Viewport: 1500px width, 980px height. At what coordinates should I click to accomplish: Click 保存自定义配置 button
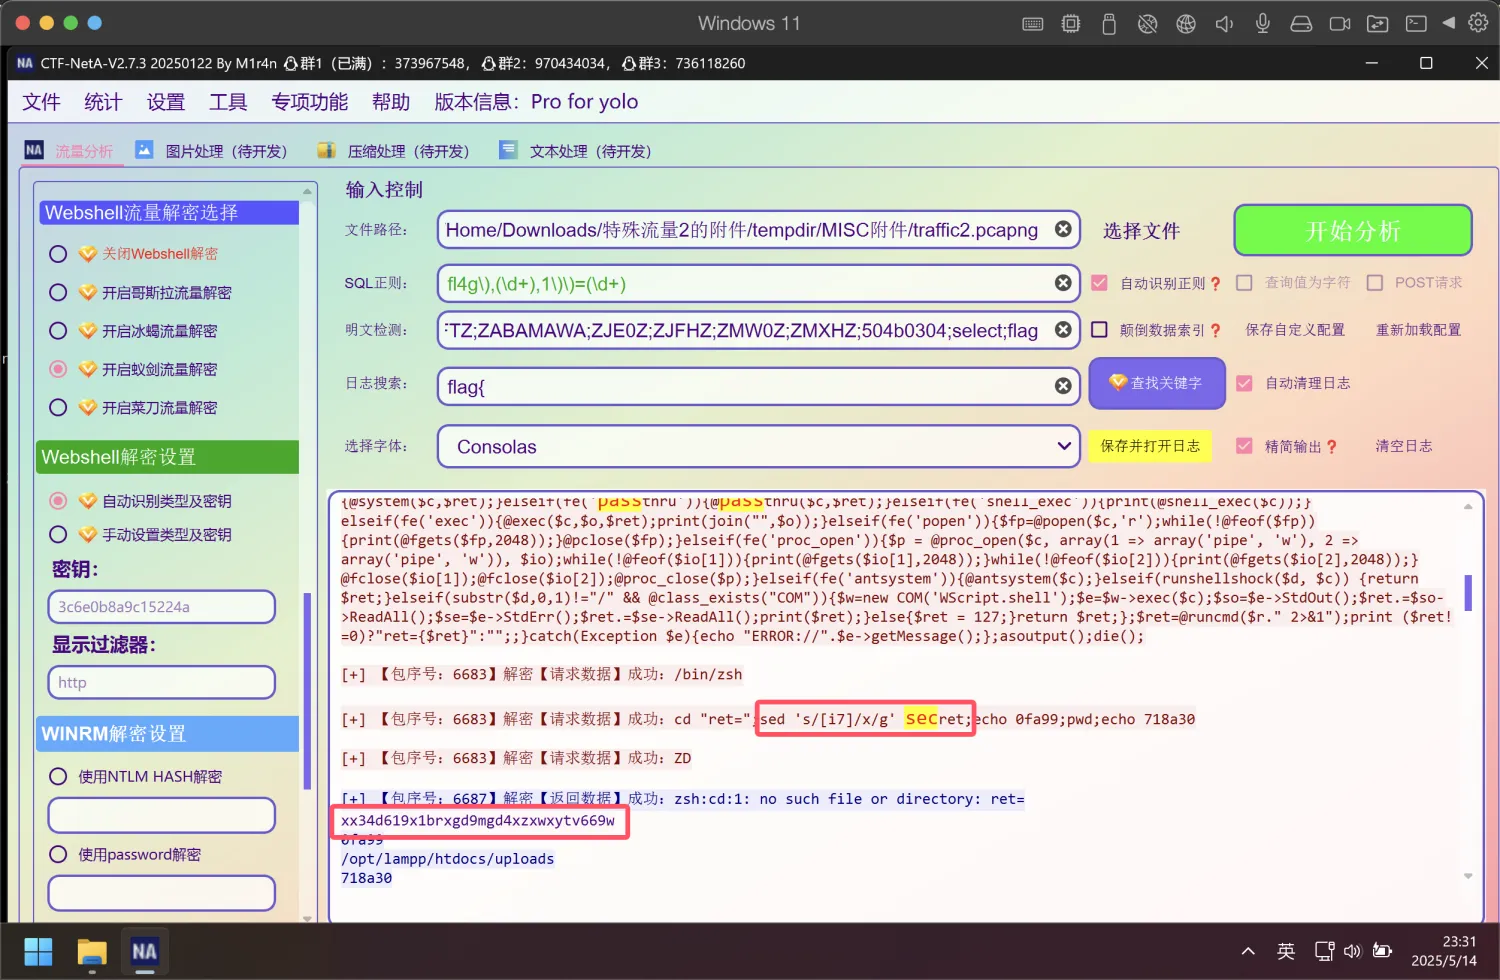[1295, 330]
